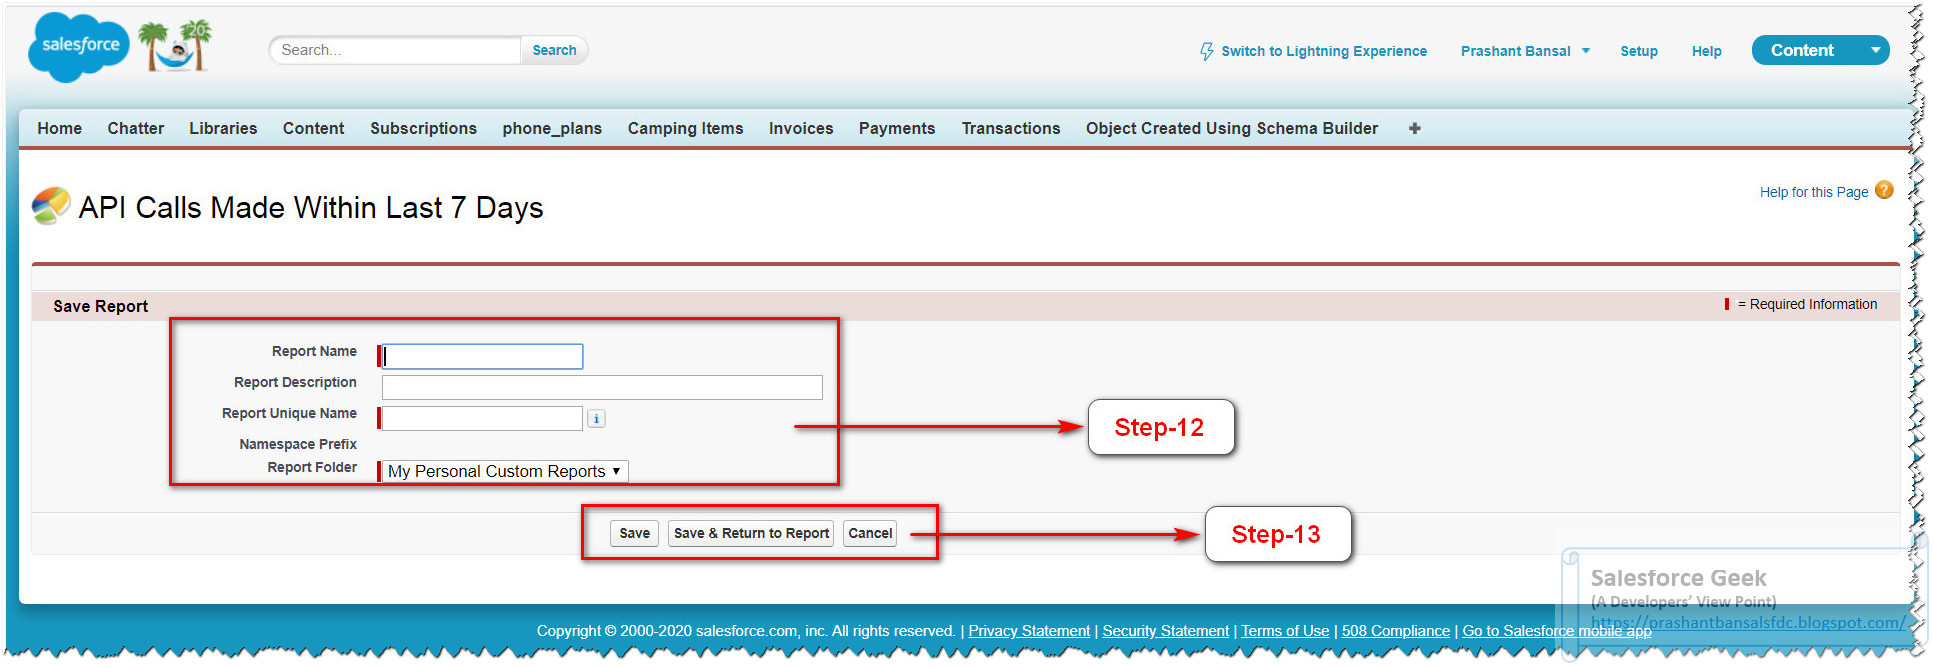Click the 'Save Report' section heading
Viewport: 1934px width, 667px height.
tap(100, 306)
